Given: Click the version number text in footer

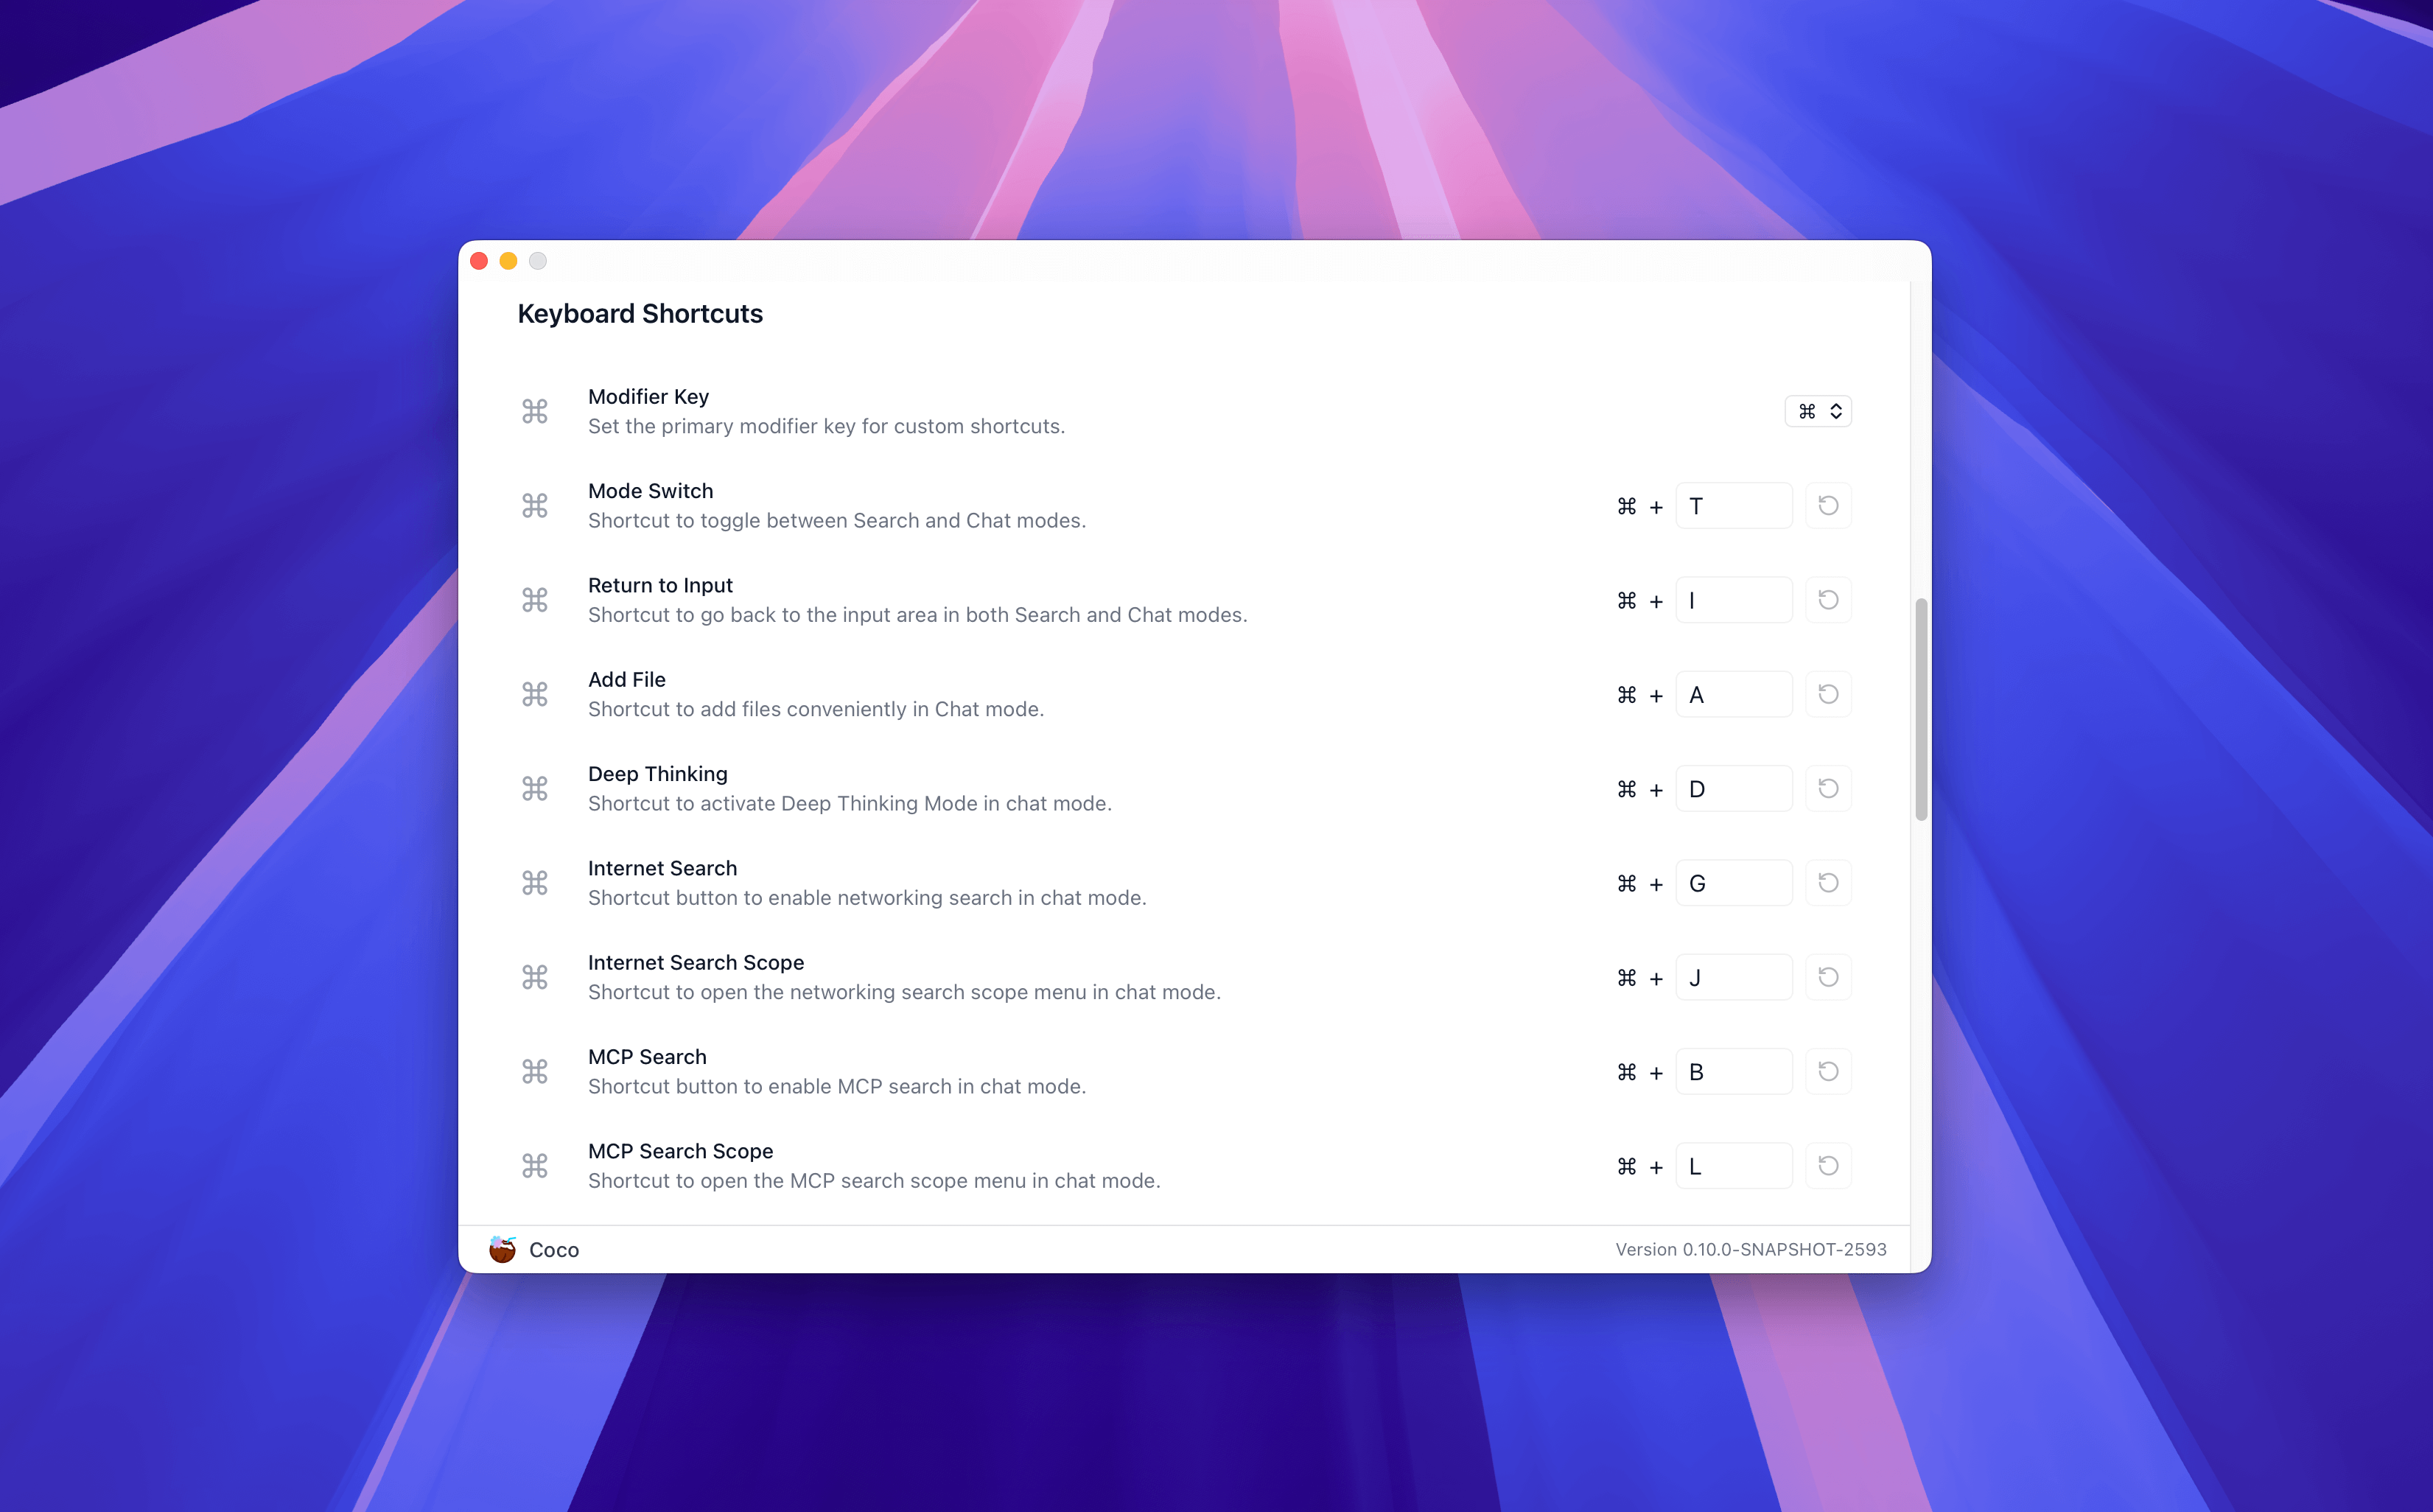Looking at the screenshot, I should (x=1750, y=1249).
